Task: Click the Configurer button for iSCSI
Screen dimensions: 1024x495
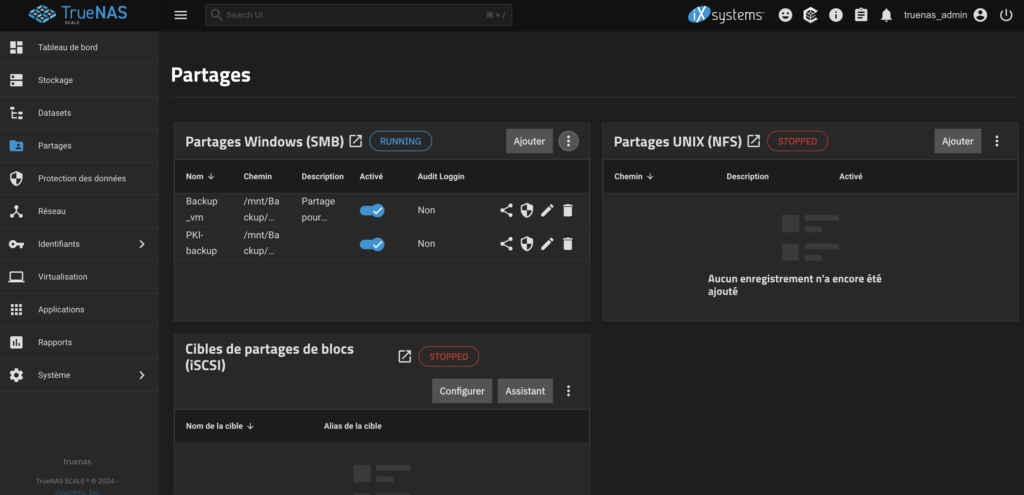Action: tap(462, 391)
